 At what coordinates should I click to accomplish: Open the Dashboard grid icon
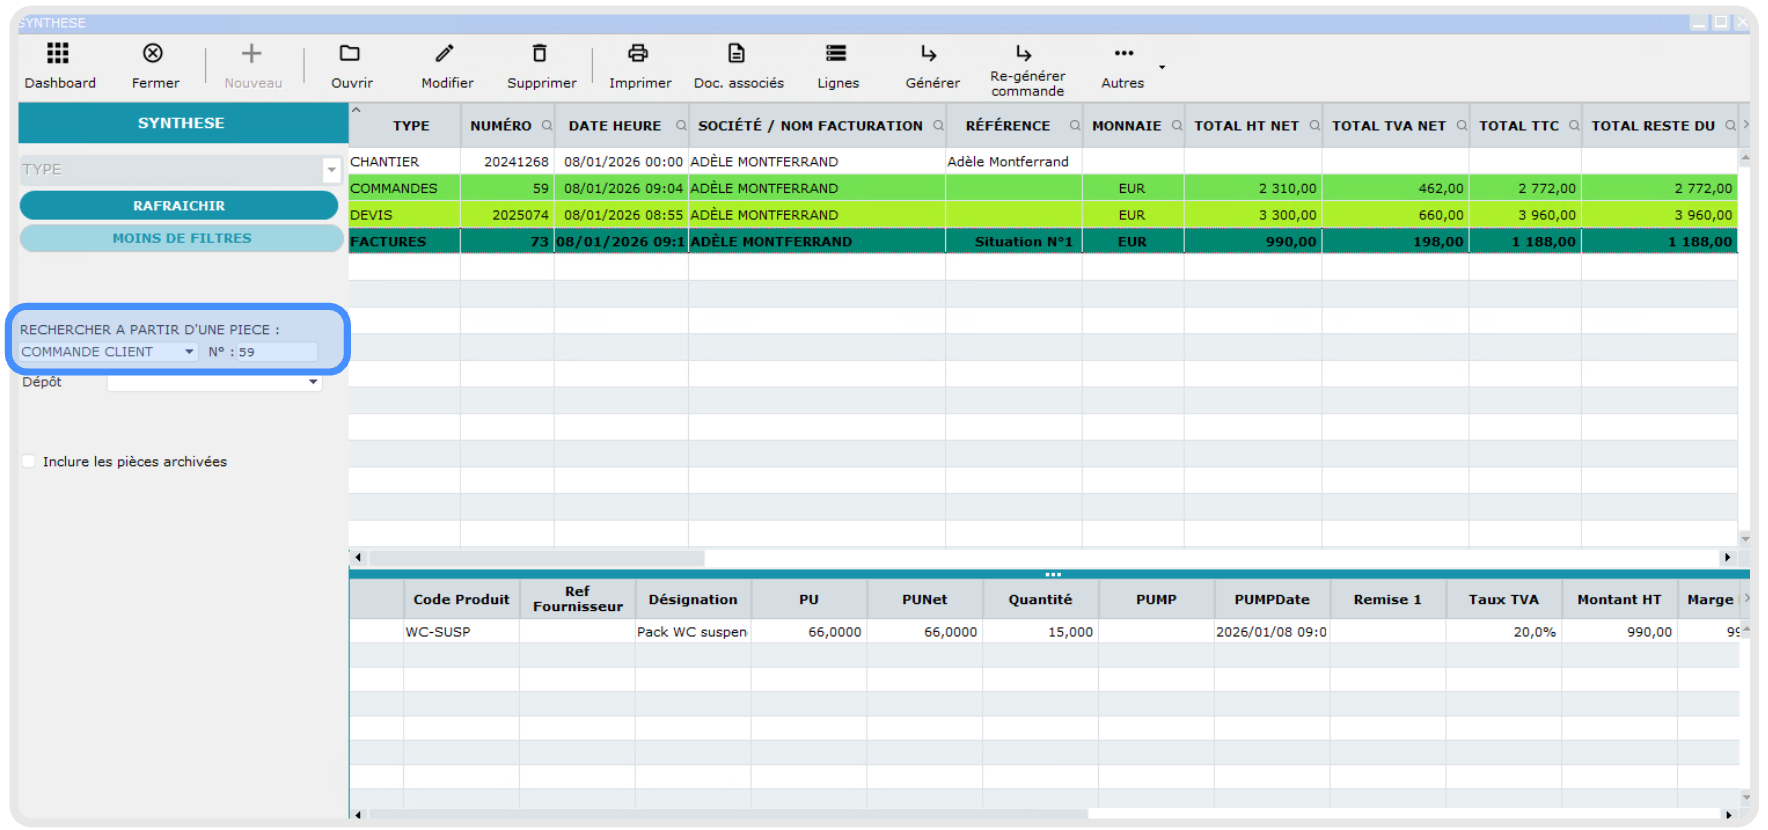coord(58,54)
